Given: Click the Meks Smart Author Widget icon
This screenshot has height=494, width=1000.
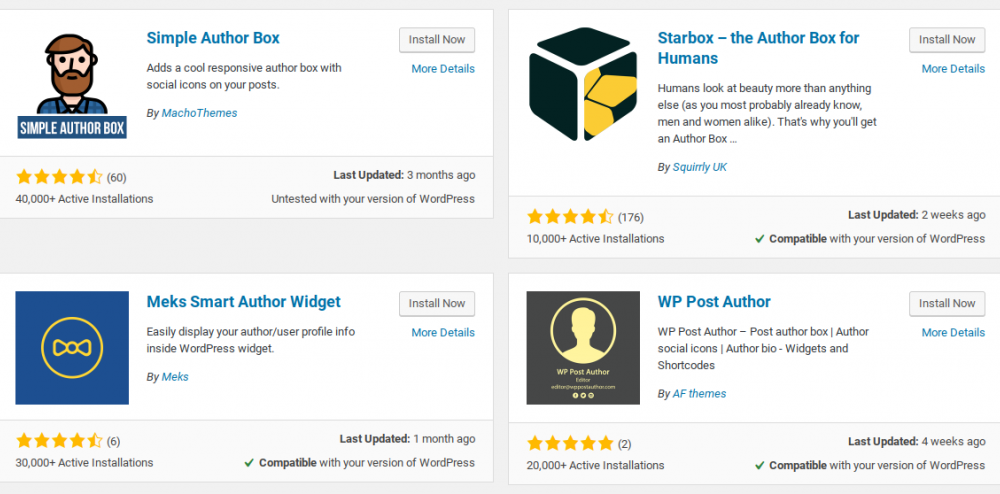Looking at the screenshot, I should click(x=72, y=348).
